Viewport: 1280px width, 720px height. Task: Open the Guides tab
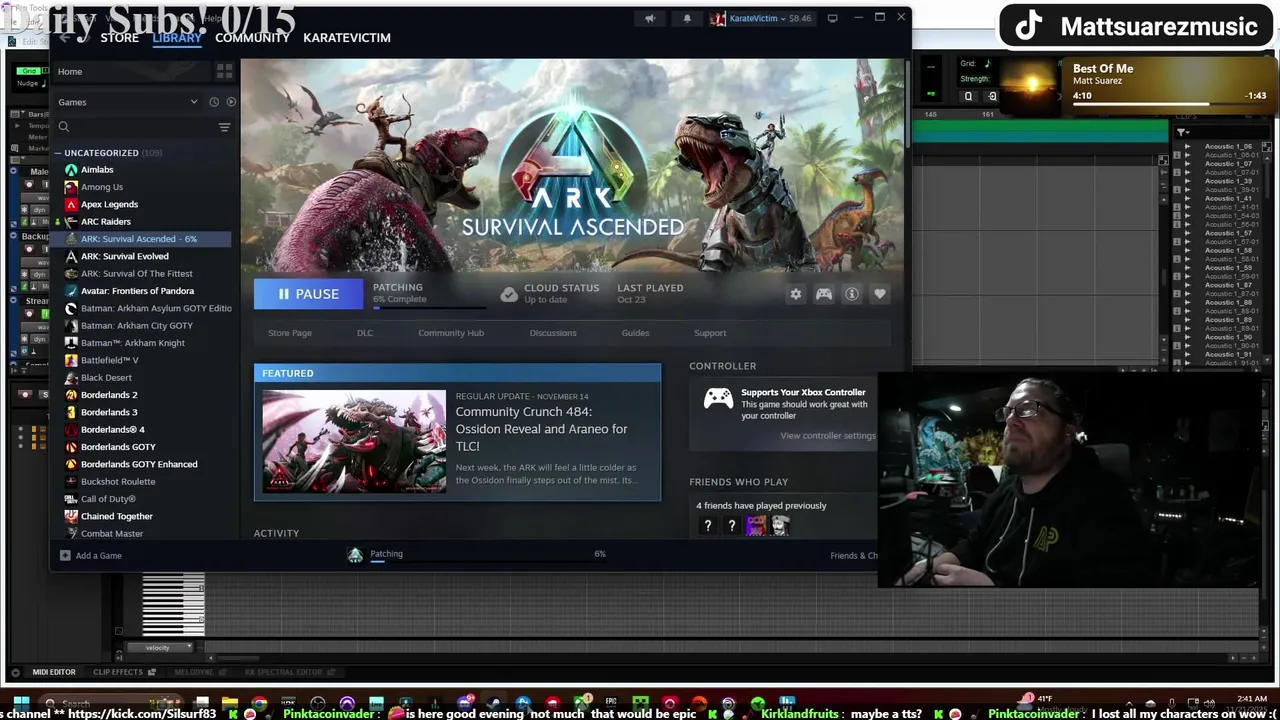click(x=635, y=333)
